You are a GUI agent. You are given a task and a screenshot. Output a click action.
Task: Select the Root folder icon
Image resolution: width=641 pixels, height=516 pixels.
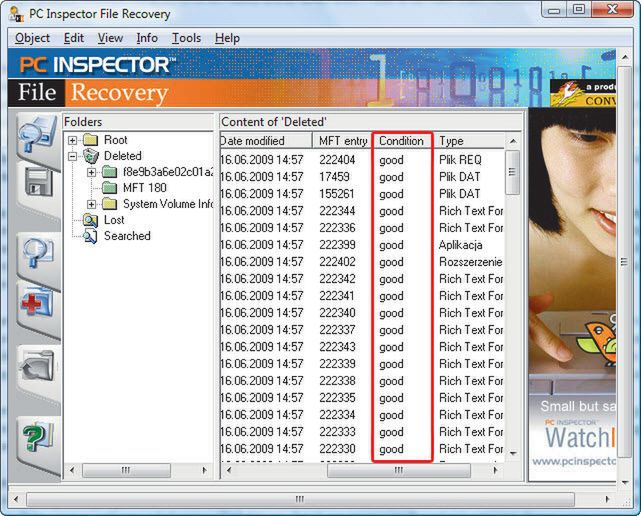[90, 140]
